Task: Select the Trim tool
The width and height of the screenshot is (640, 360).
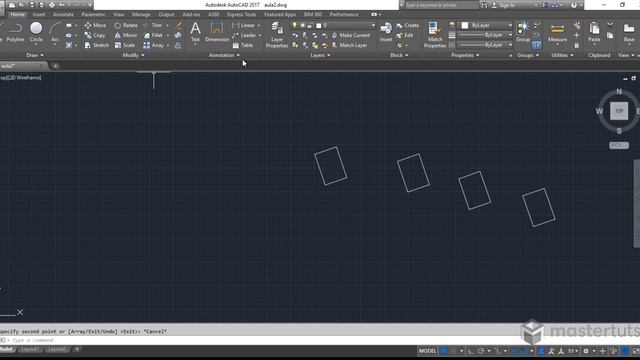Action: [x=153, y=25]
